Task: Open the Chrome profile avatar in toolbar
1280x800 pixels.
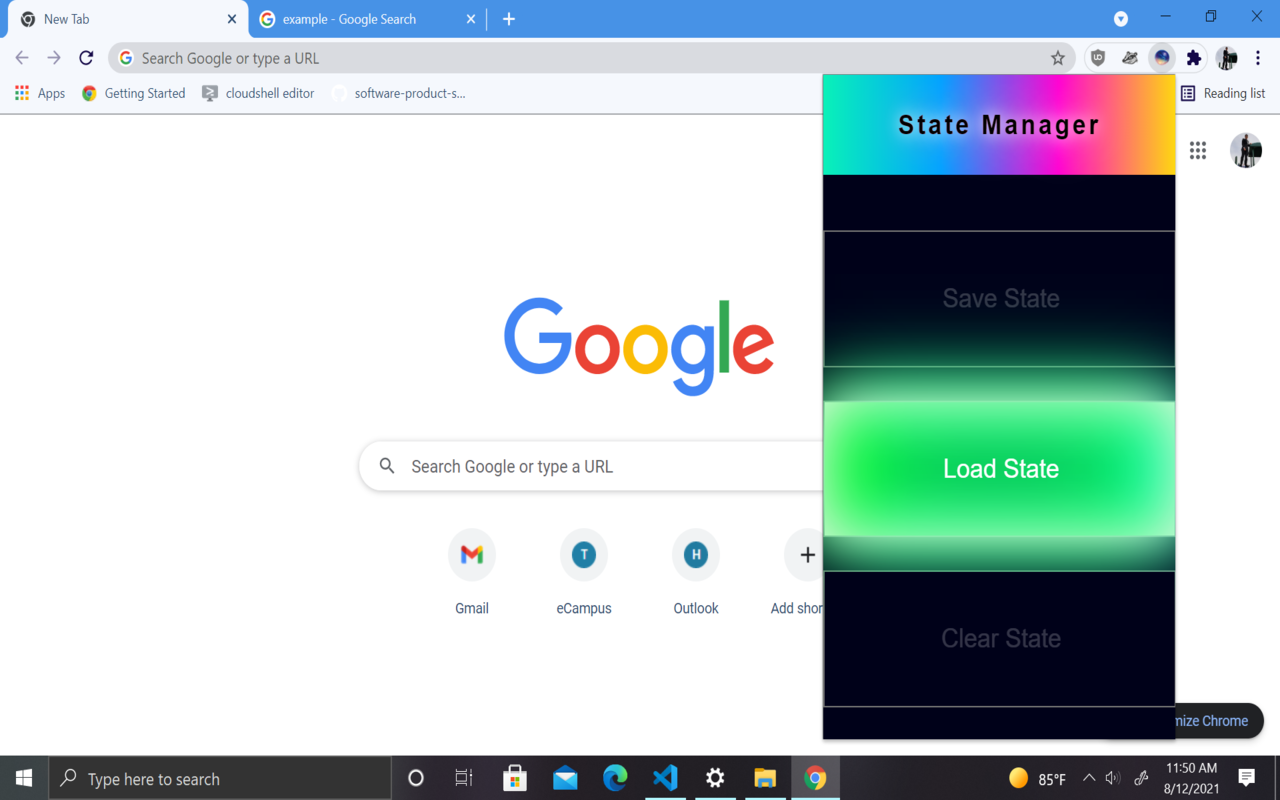Action: (1227, 58)
